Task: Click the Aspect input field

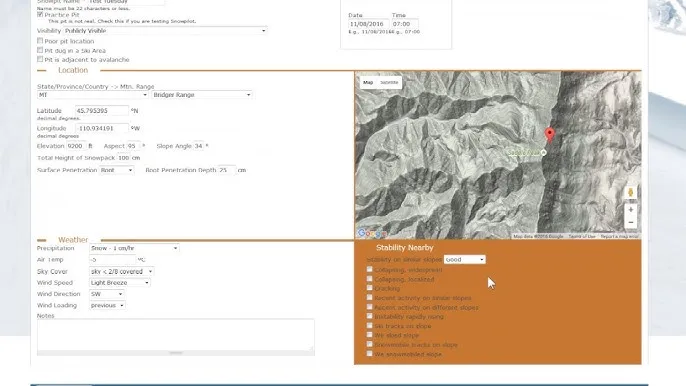Action: (x=133, y=146)
